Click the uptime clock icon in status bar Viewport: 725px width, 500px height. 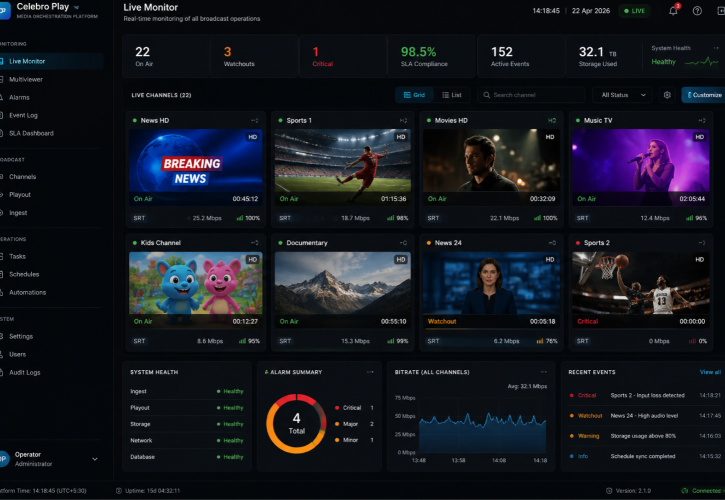click(x=119, y=491)
